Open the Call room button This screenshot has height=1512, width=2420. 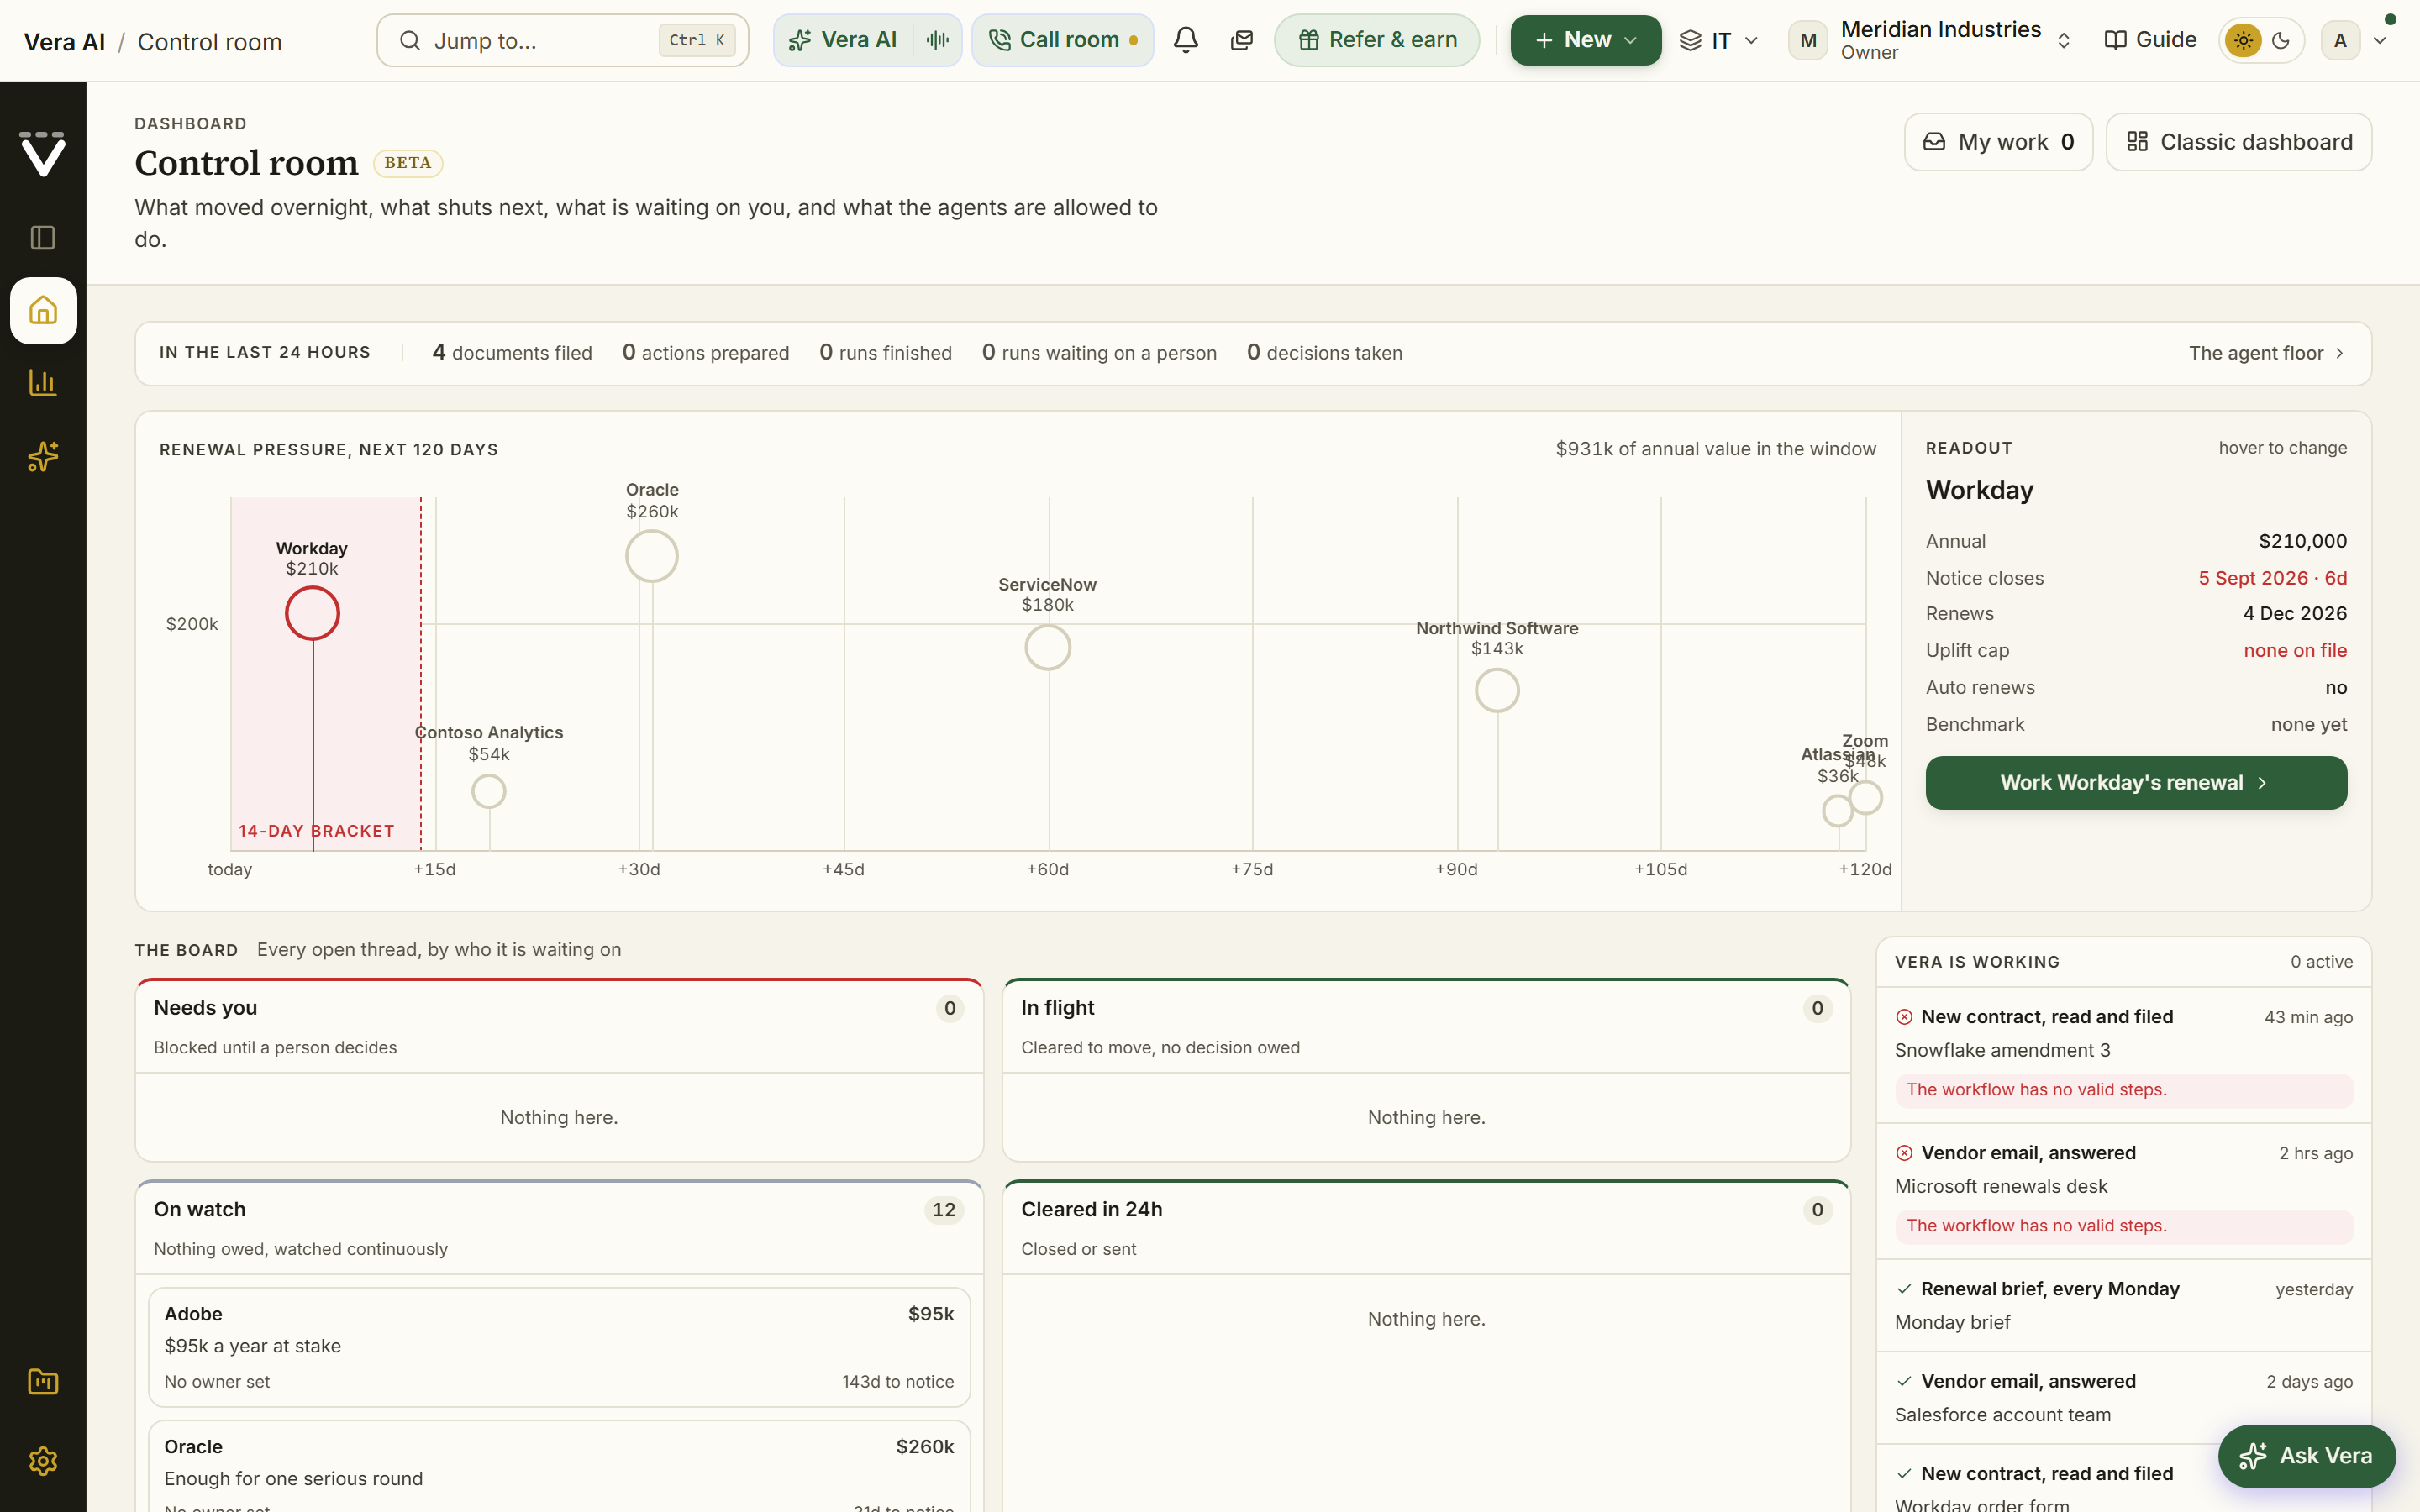coord(1063,40)
